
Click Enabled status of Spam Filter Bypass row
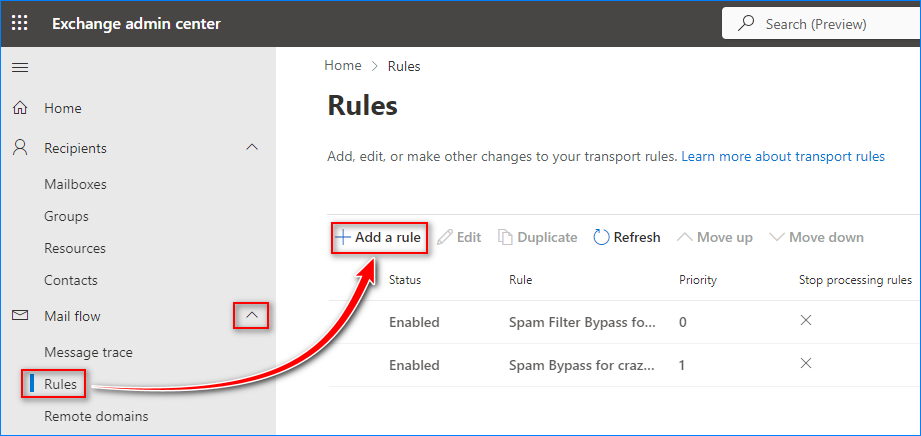pyautogui.click(x=414, y=322)
